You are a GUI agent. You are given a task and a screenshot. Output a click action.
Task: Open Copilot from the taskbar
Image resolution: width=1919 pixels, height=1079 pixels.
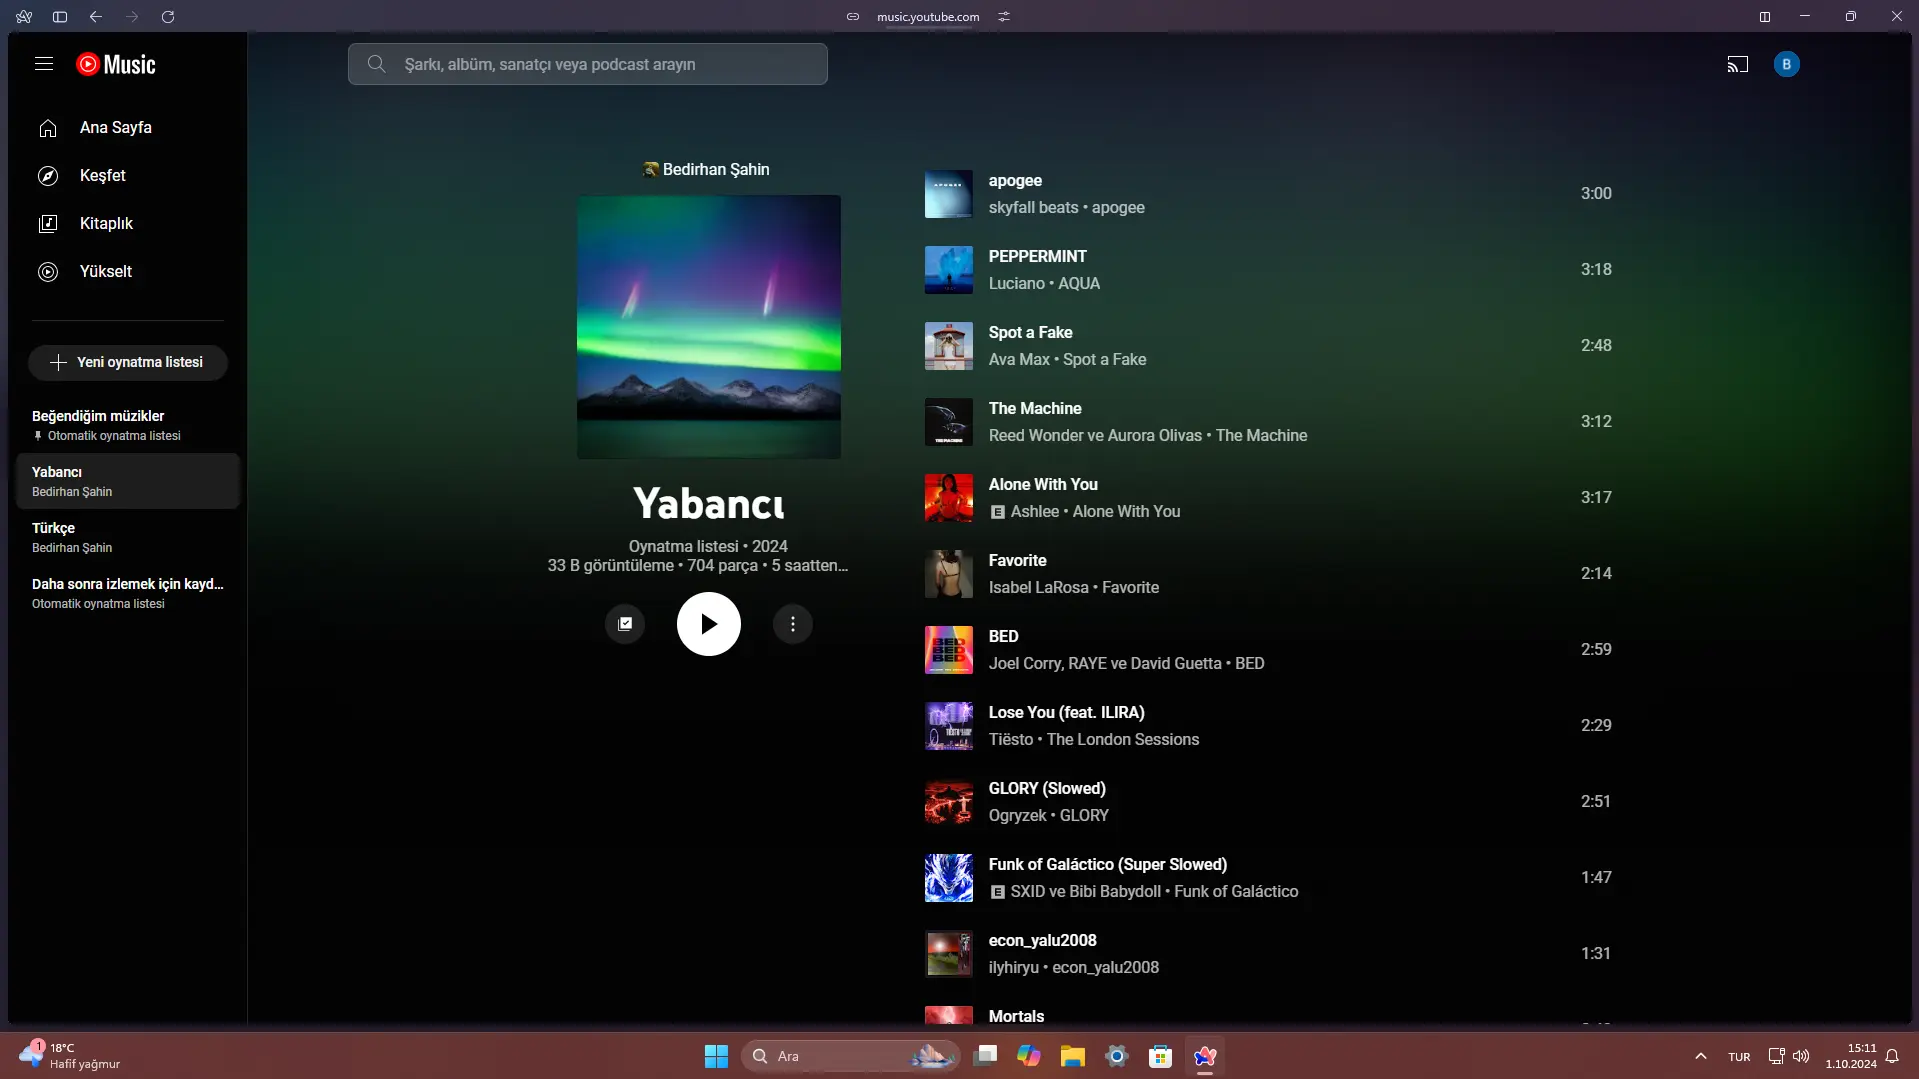pyautogui.click(x=1029, y=1056)
